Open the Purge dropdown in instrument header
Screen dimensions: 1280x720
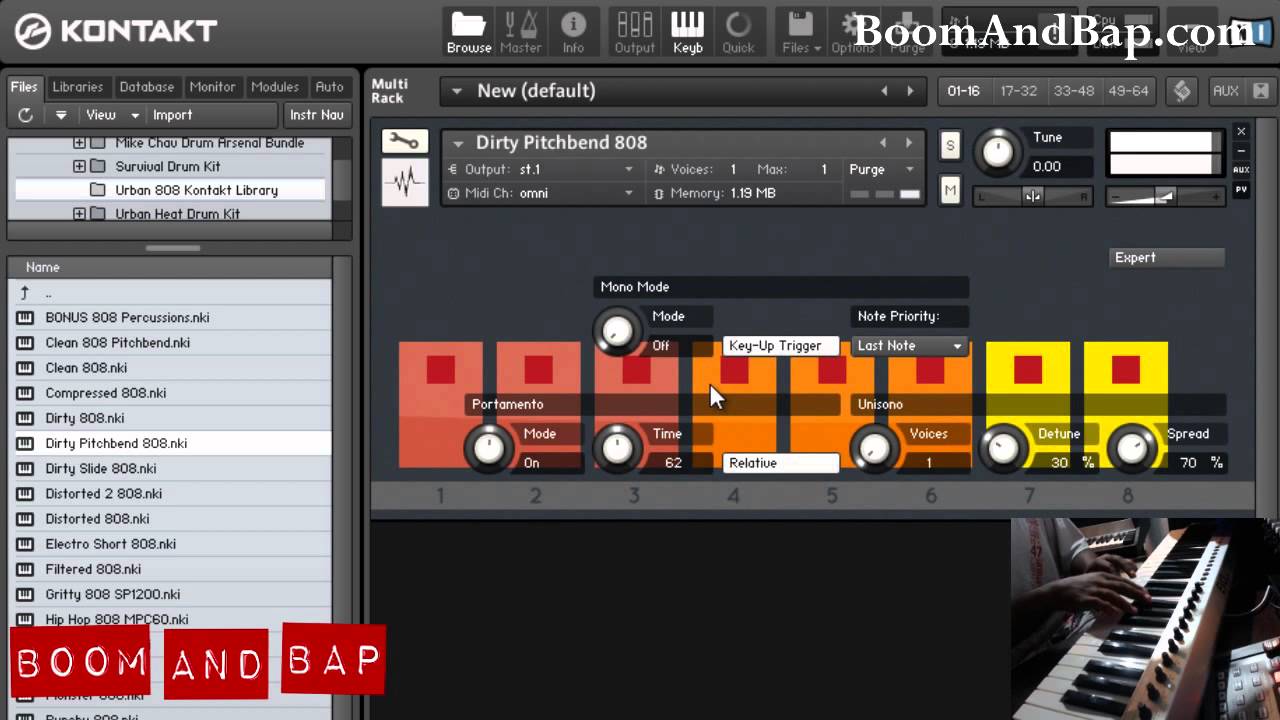point(881,170)
